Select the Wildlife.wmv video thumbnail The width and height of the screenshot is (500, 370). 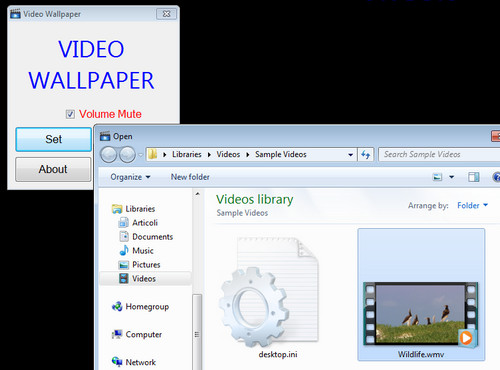click(x=421, y=314)
